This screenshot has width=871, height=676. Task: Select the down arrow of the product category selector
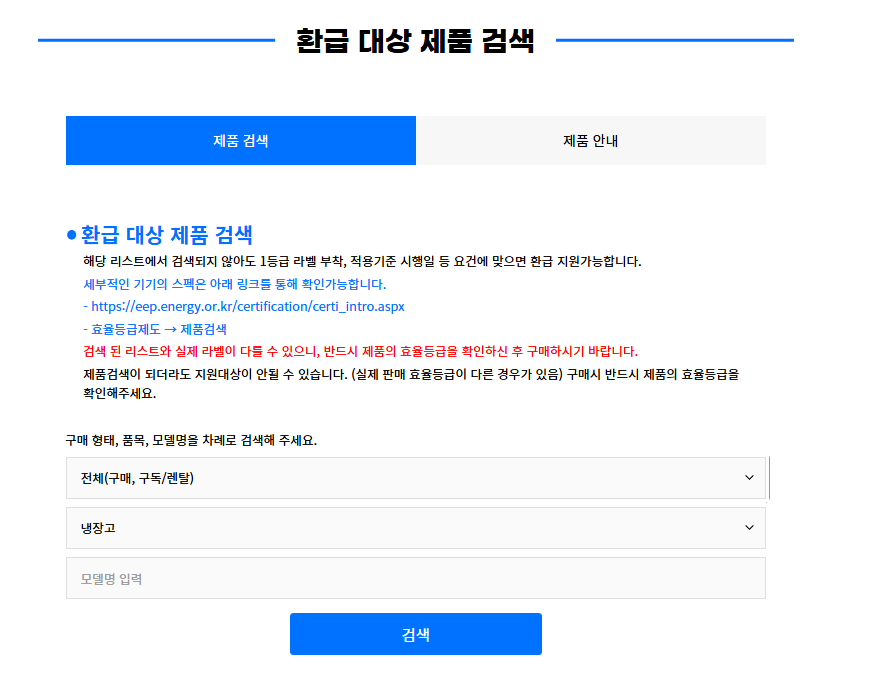point(750,528)
